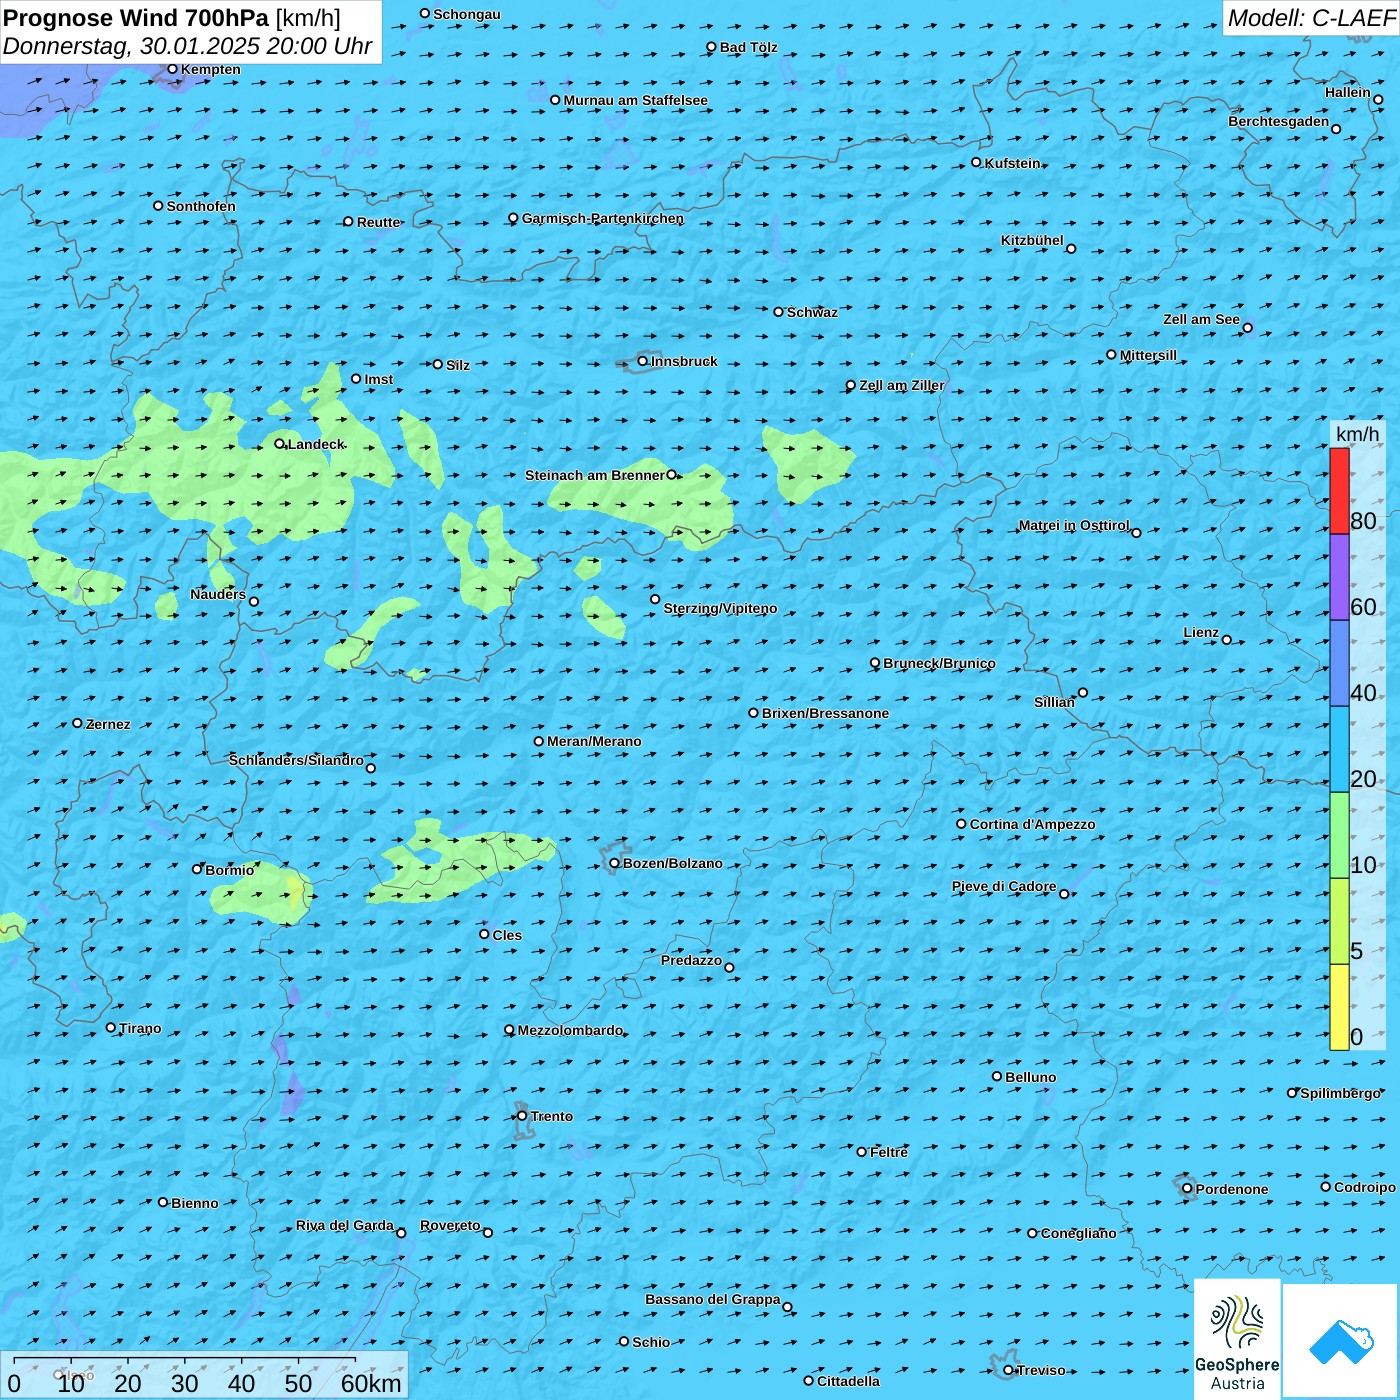Click the Schongau label
The height and width of the screenshot is (1400, 1400).
[x=467, y=14]
